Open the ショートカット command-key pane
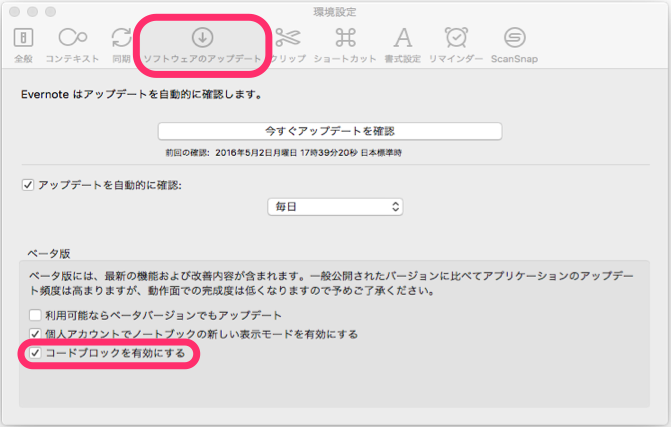Viewport: 671px width, 427px height. [345, 45]
